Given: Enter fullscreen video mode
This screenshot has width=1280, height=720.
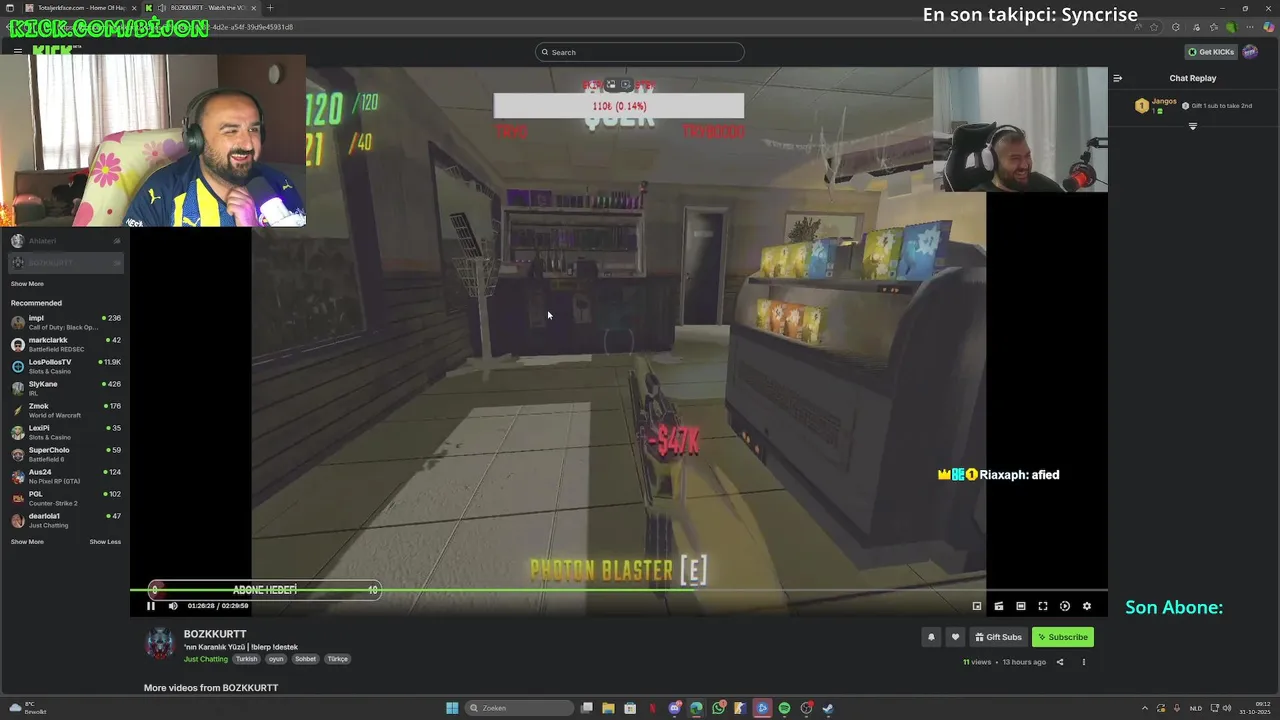Looking at the screenshot, I should click(x=1043, y=606).
